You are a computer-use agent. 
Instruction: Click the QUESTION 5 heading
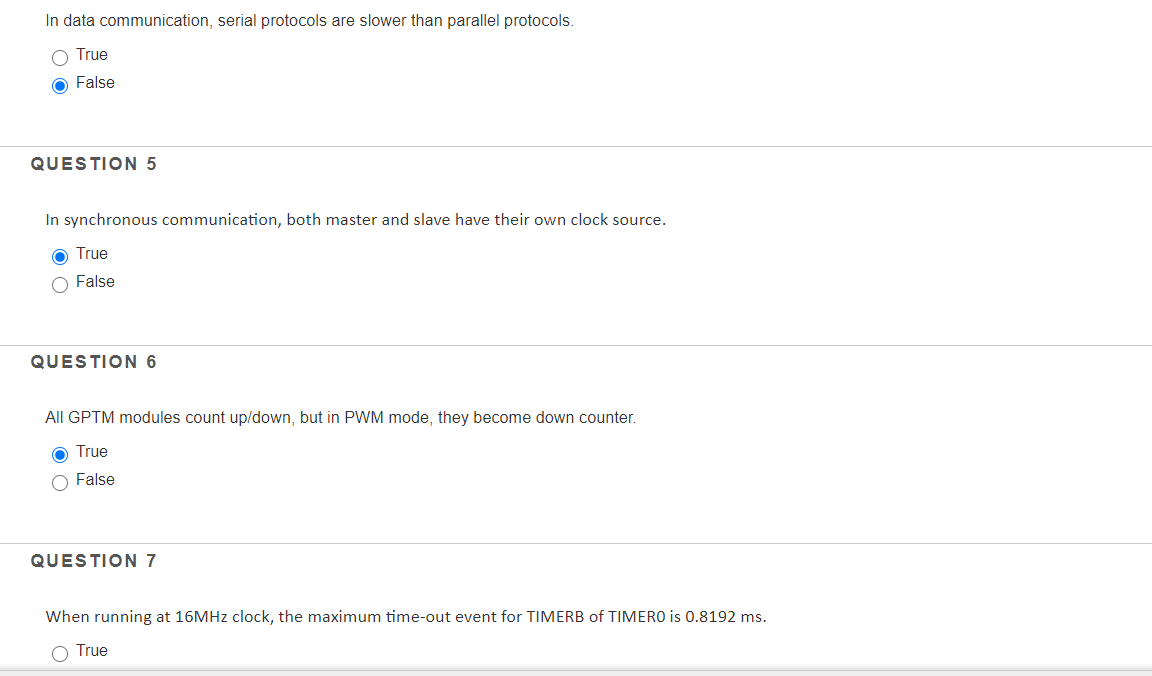[x=95, y=164]
